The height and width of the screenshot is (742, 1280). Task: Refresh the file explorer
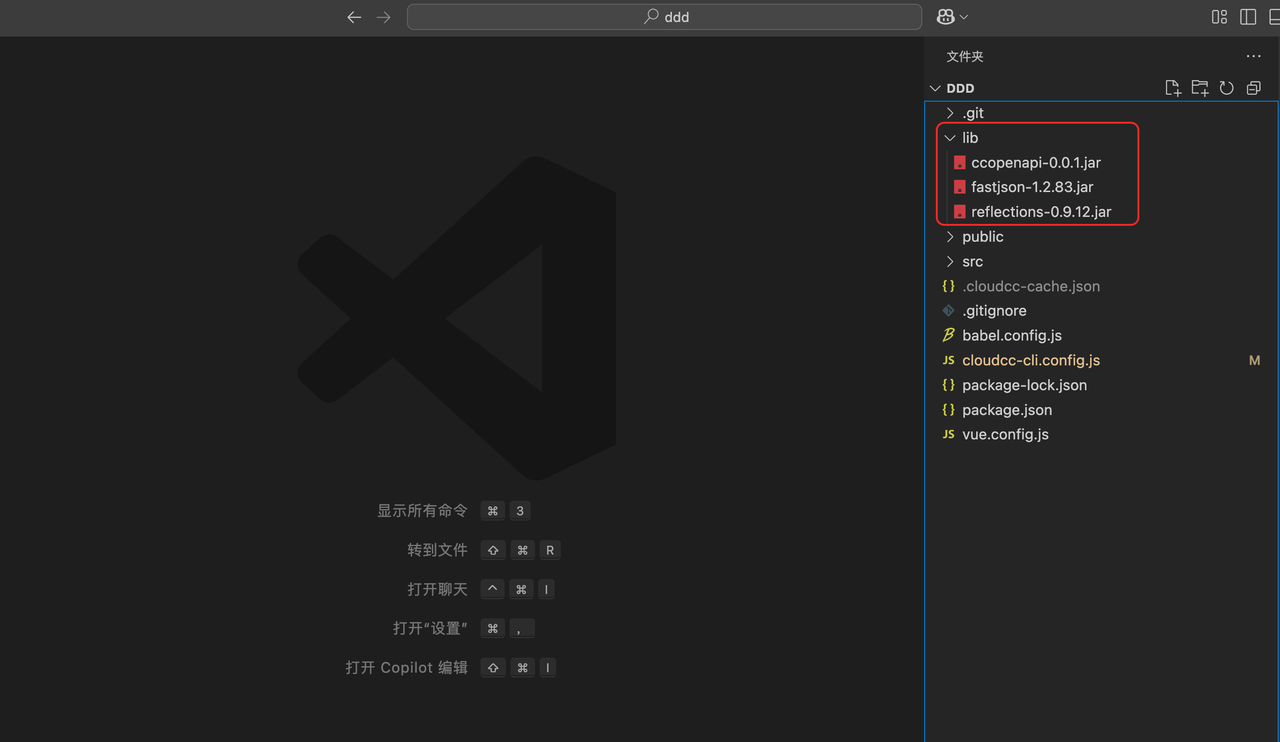point(1227,88)
